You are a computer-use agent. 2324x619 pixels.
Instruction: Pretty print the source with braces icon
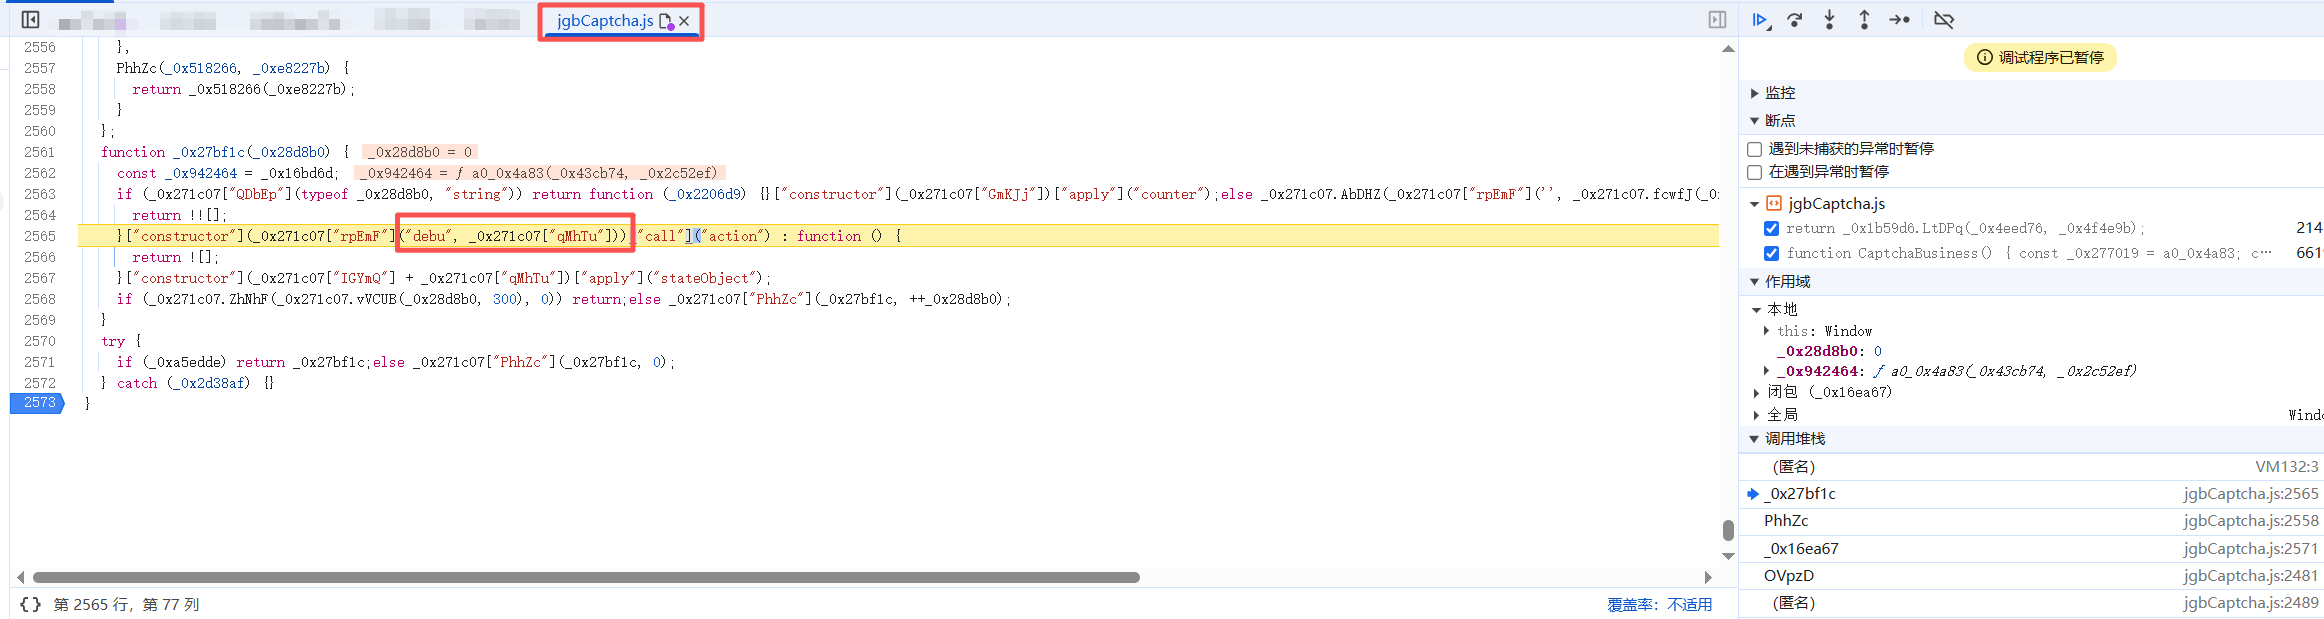coord(30,604)
